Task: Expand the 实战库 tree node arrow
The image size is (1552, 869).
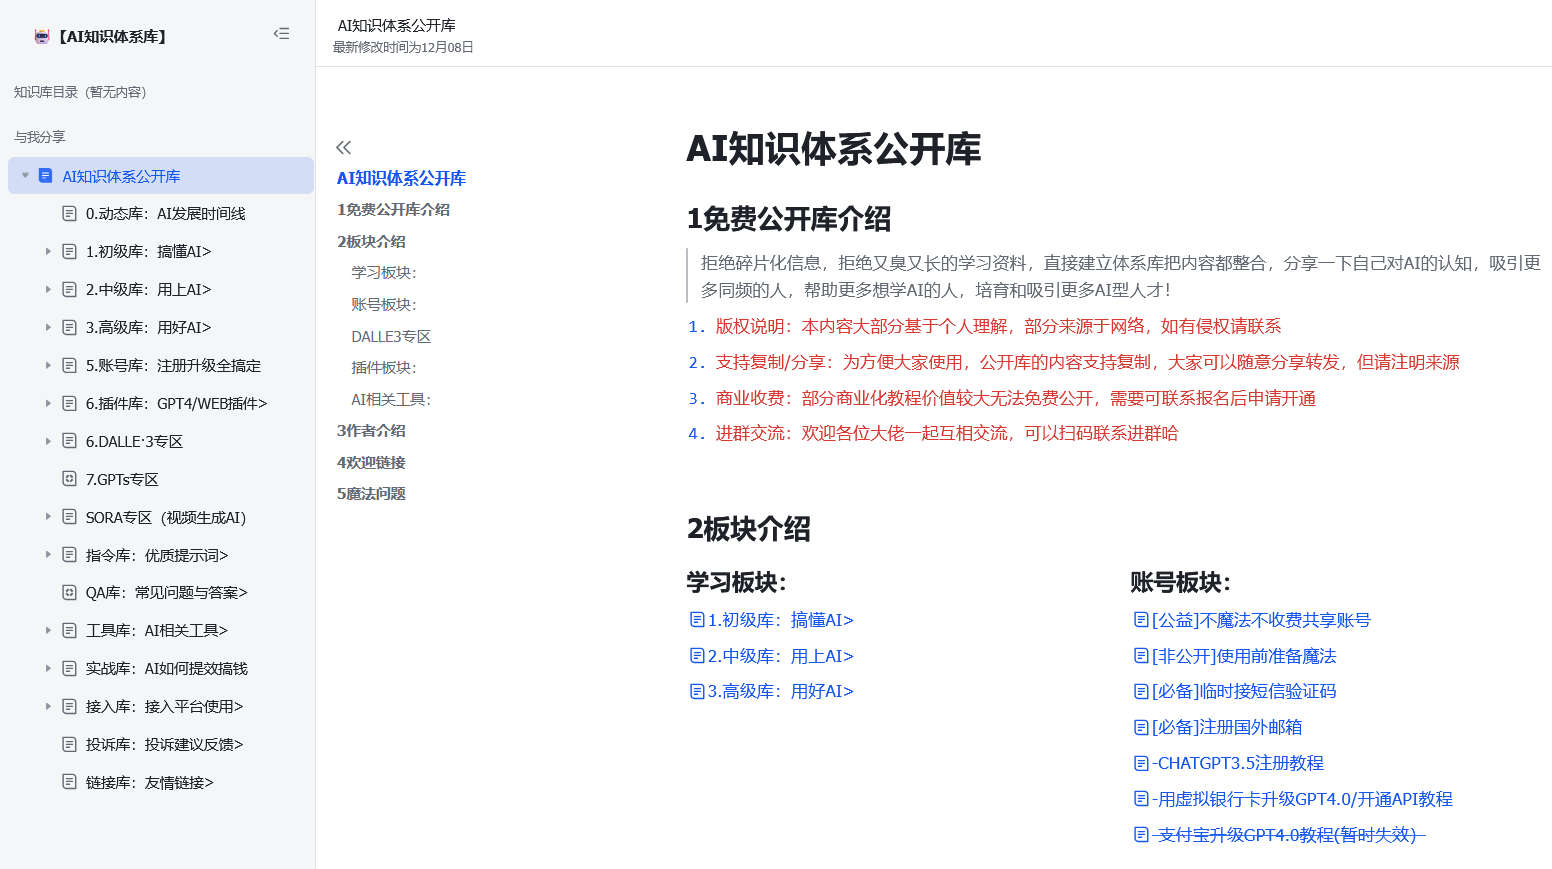Action: pos(47,669)
